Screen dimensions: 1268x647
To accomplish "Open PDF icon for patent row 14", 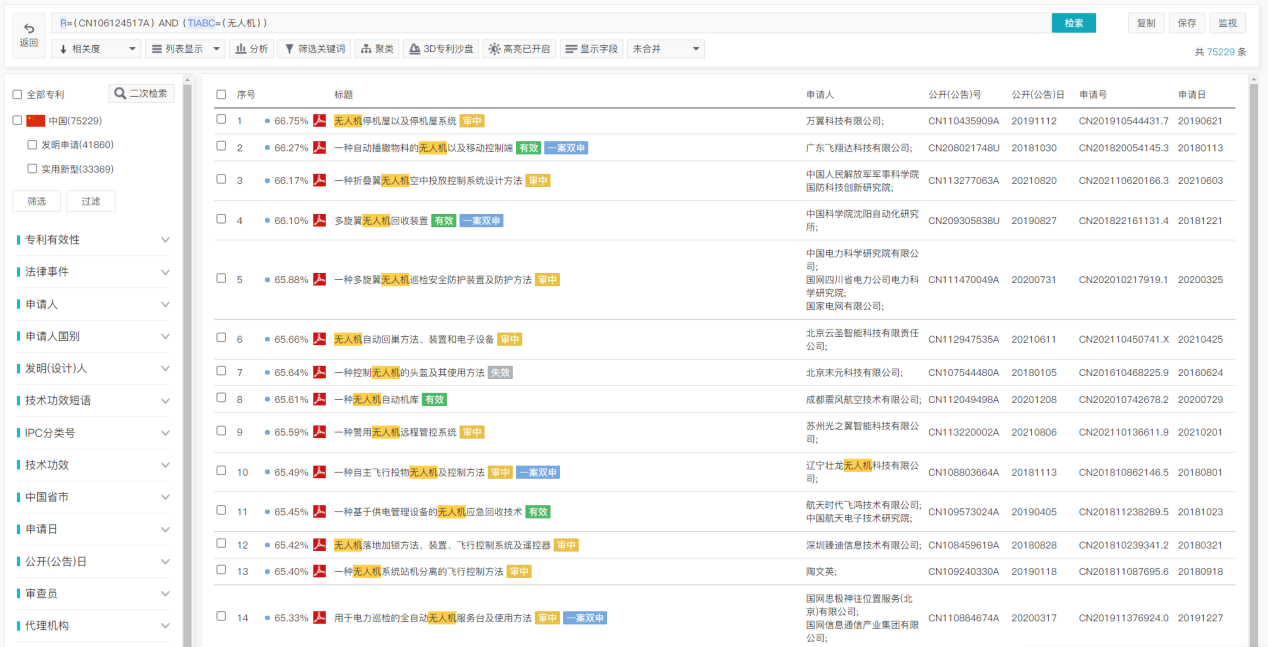I will click(x=320, y=618).
